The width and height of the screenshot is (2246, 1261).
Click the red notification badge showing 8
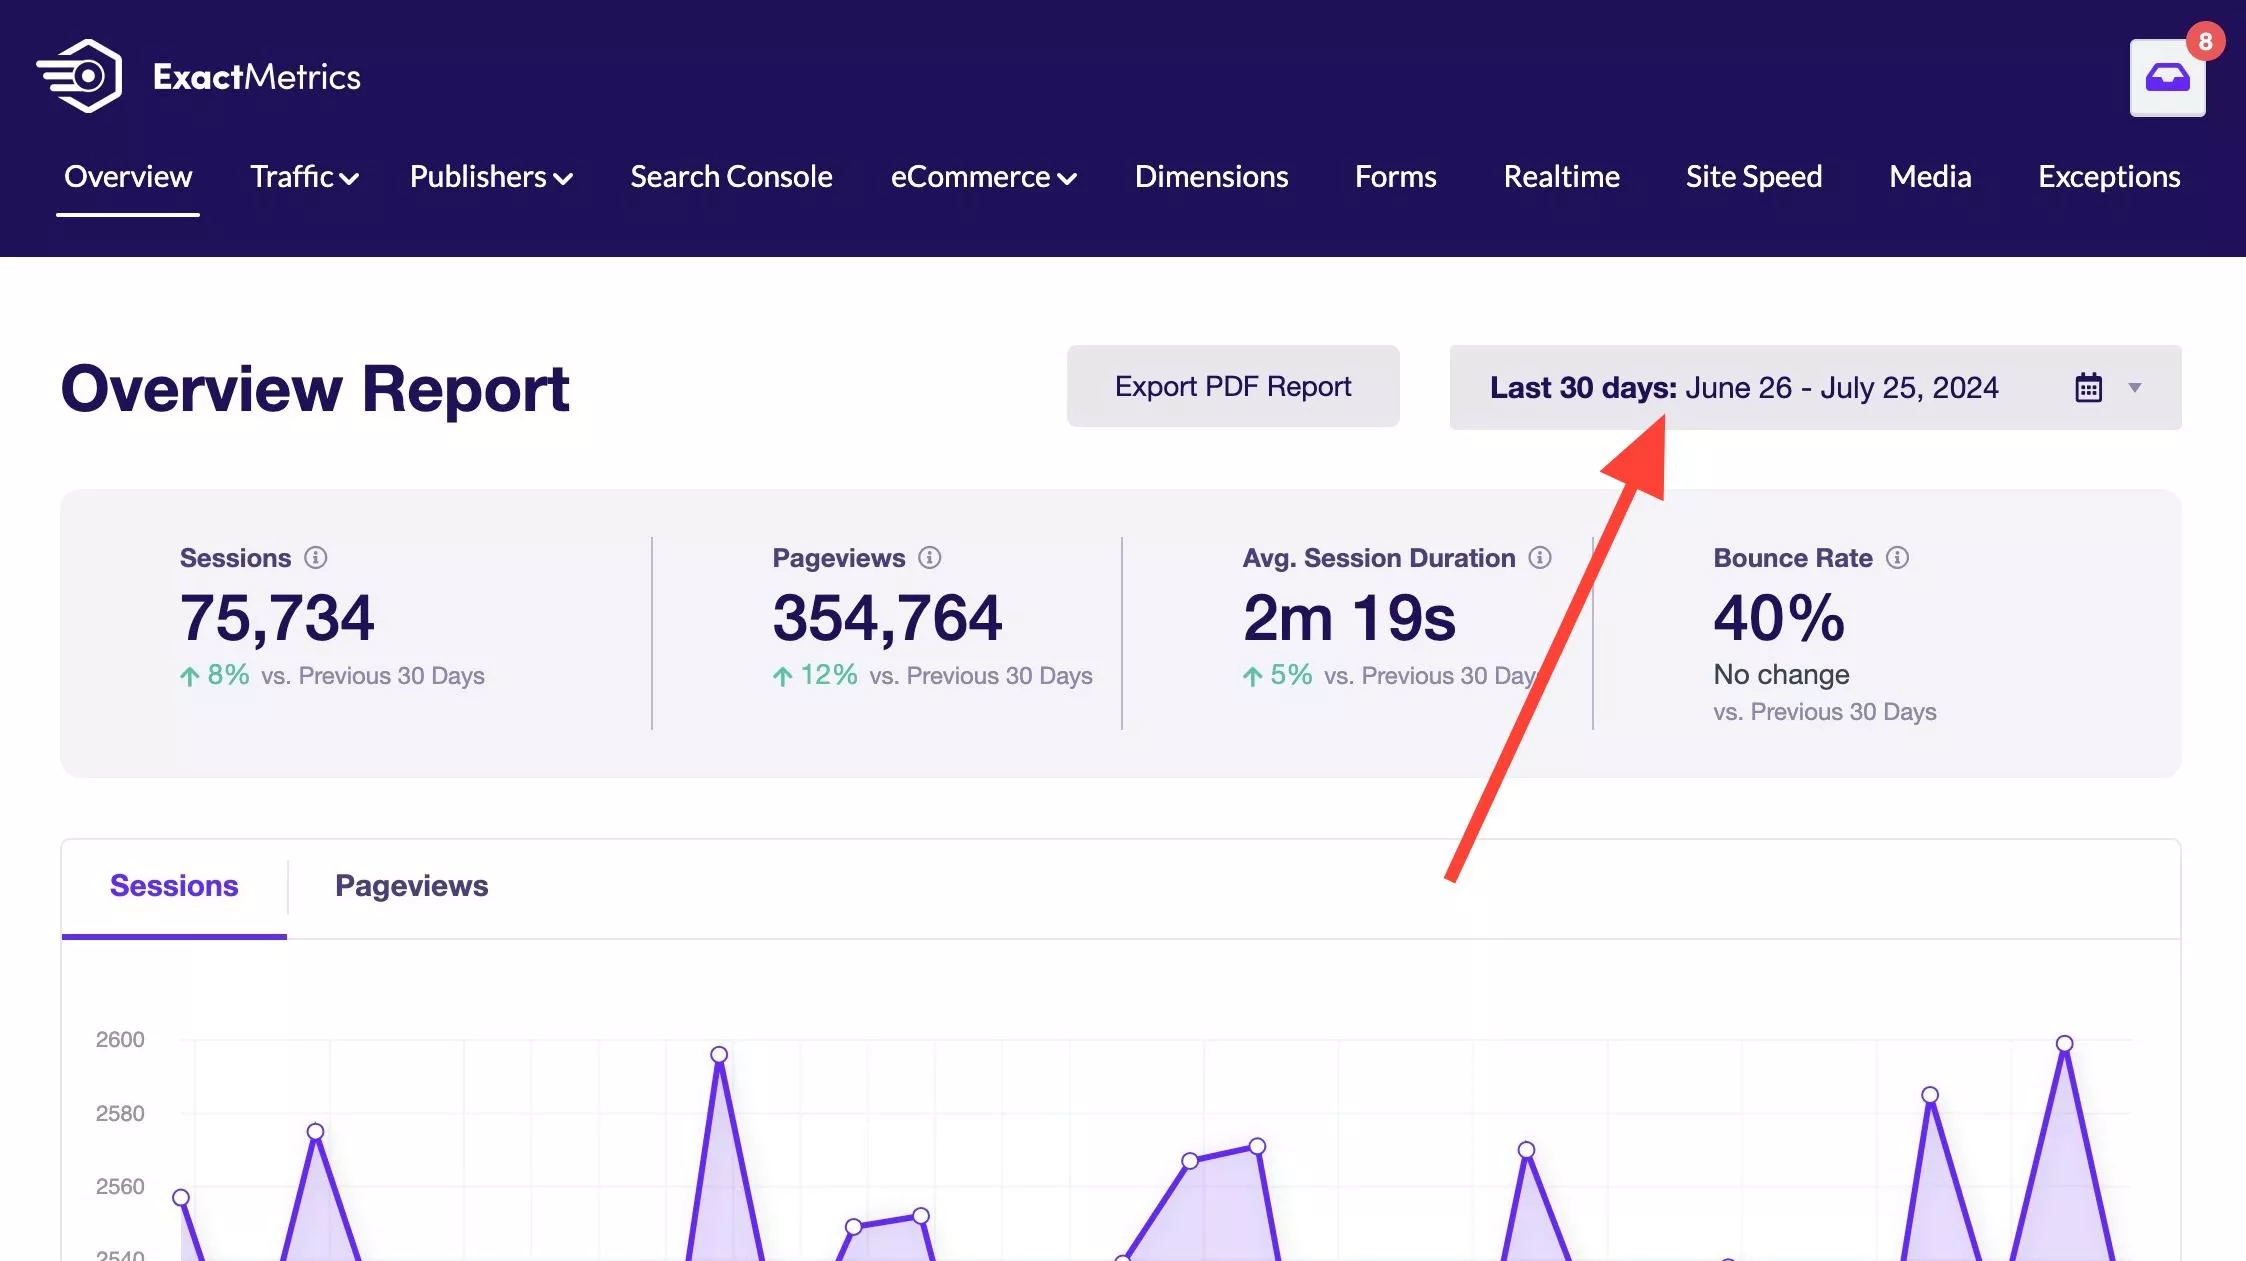click(2205, 42)
